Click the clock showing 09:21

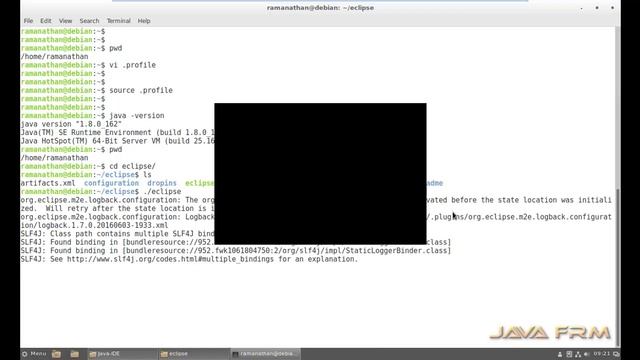pyautogui.click(x=602, y=354)
